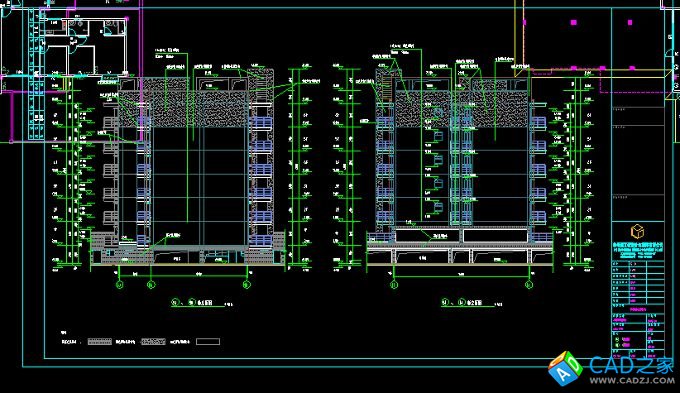Select the left elevation drawing title
Viewport: 680px width, 393px height.
(192, 302)
